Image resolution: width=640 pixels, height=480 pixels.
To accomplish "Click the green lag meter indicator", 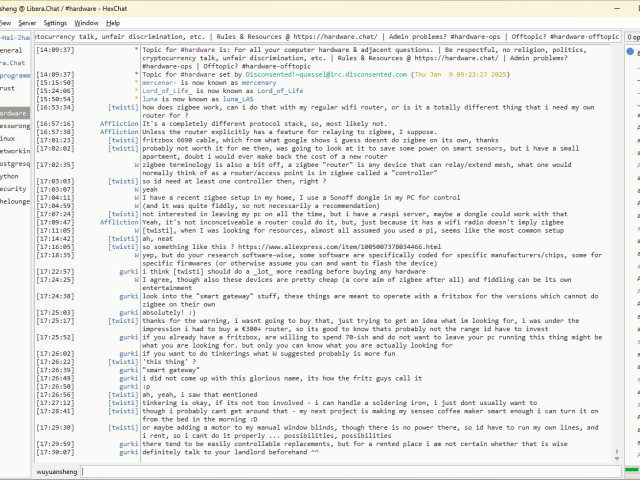I will point(631,470).
